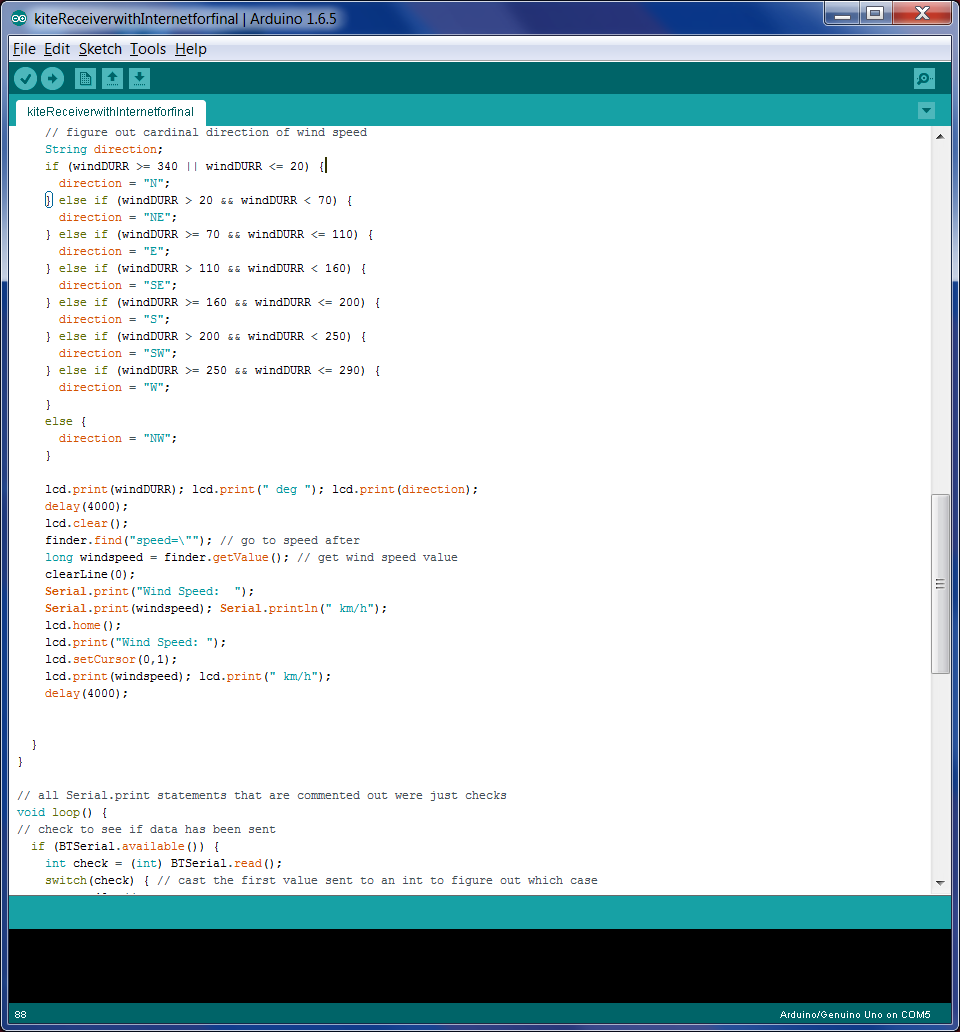
Task: Click the line number 88 in status bar
Action: [x=20, y=1015]
